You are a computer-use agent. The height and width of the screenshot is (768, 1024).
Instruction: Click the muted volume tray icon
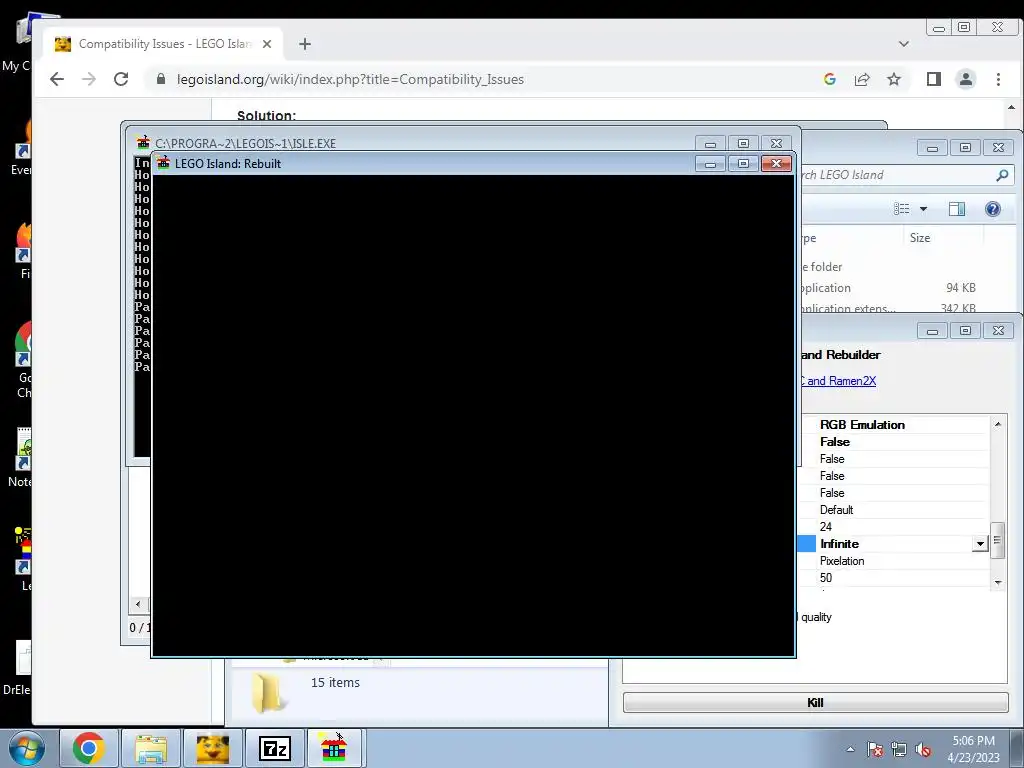(x=923, y=749)
